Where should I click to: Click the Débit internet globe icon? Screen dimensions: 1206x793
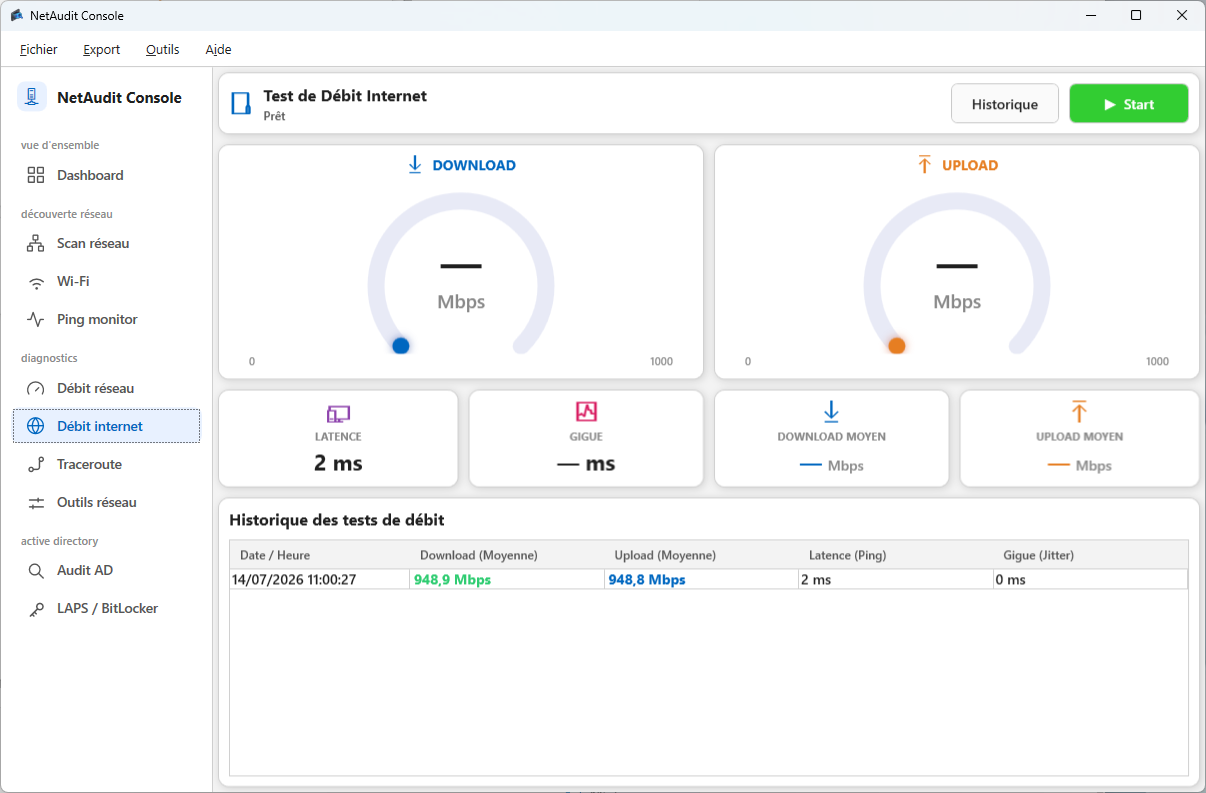pos(36,426)
